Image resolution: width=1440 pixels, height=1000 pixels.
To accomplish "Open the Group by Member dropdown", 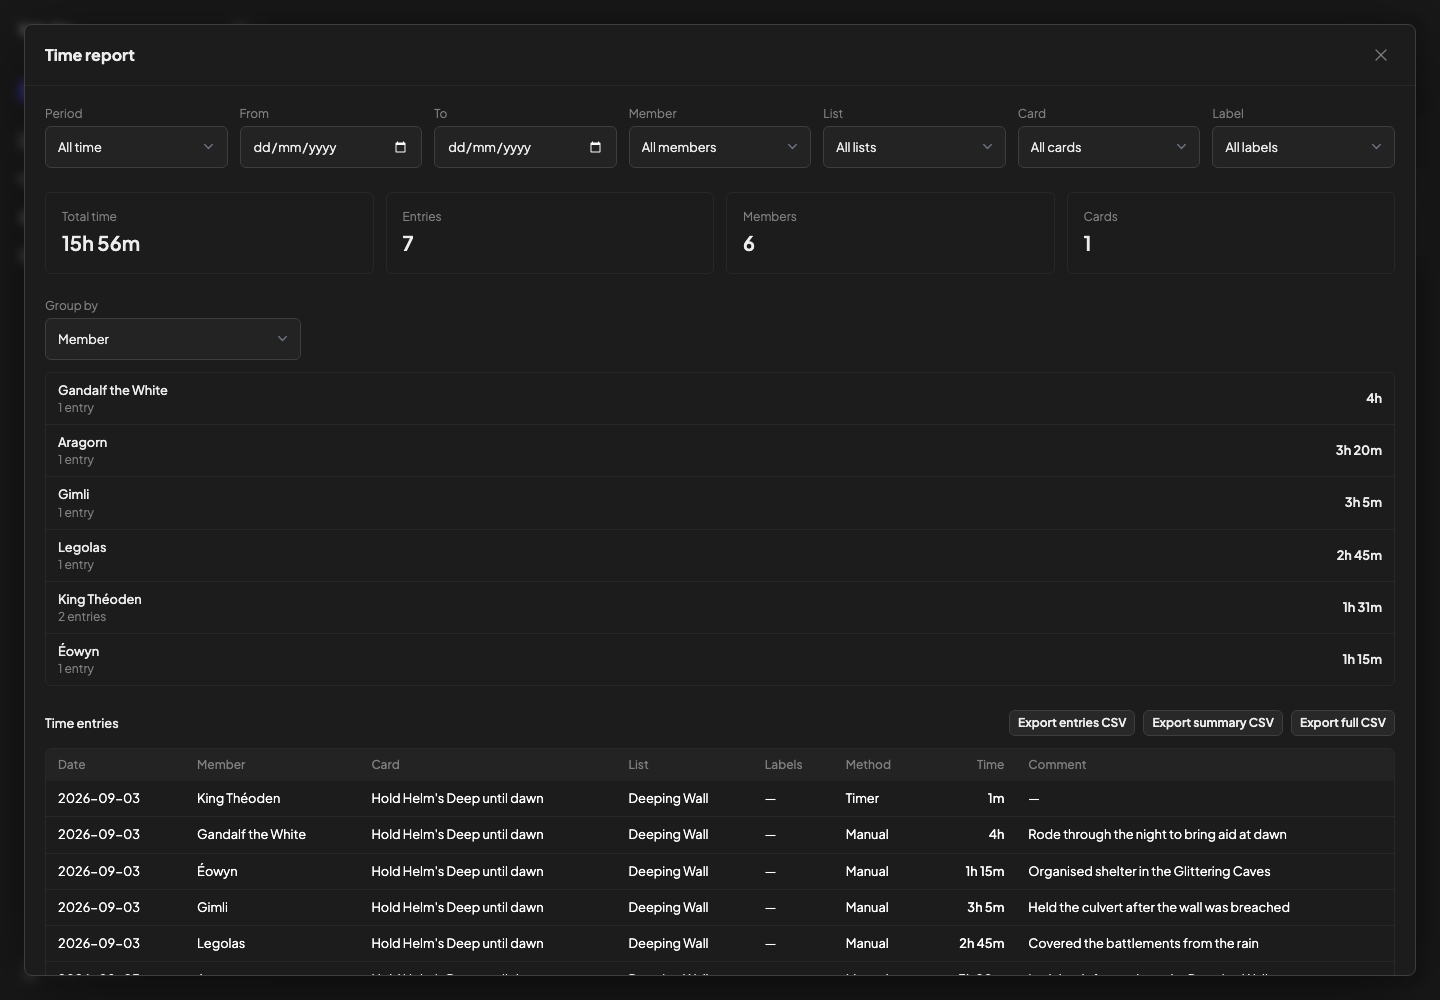I will (x=173, y=339).
